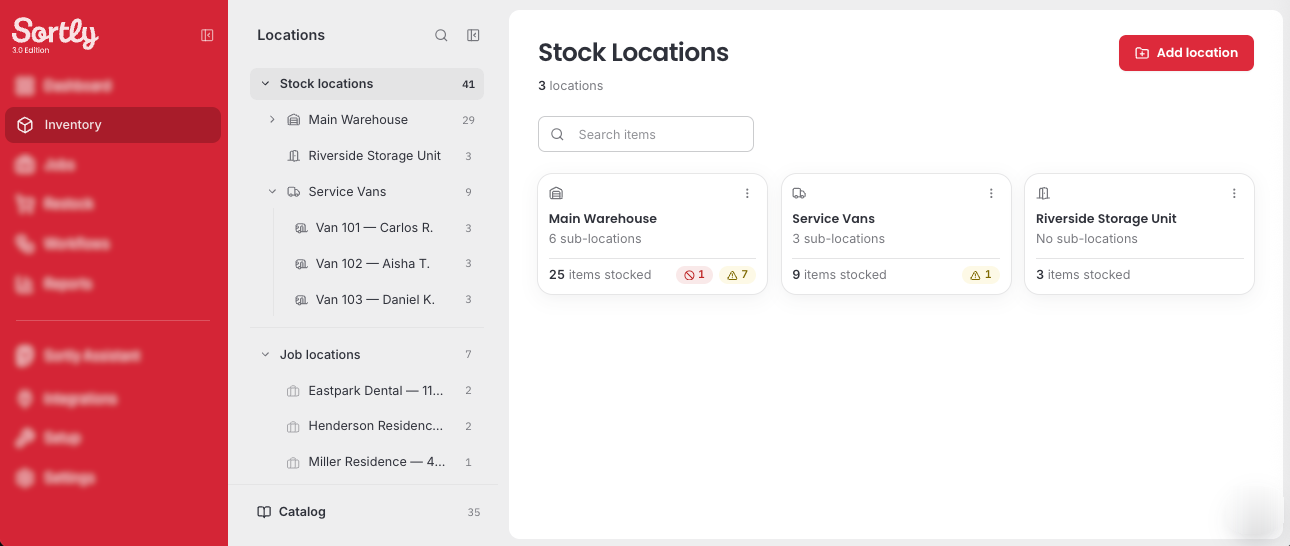Click the Service Vans card title
1290x546 pixels.
[x=833, y=219]
